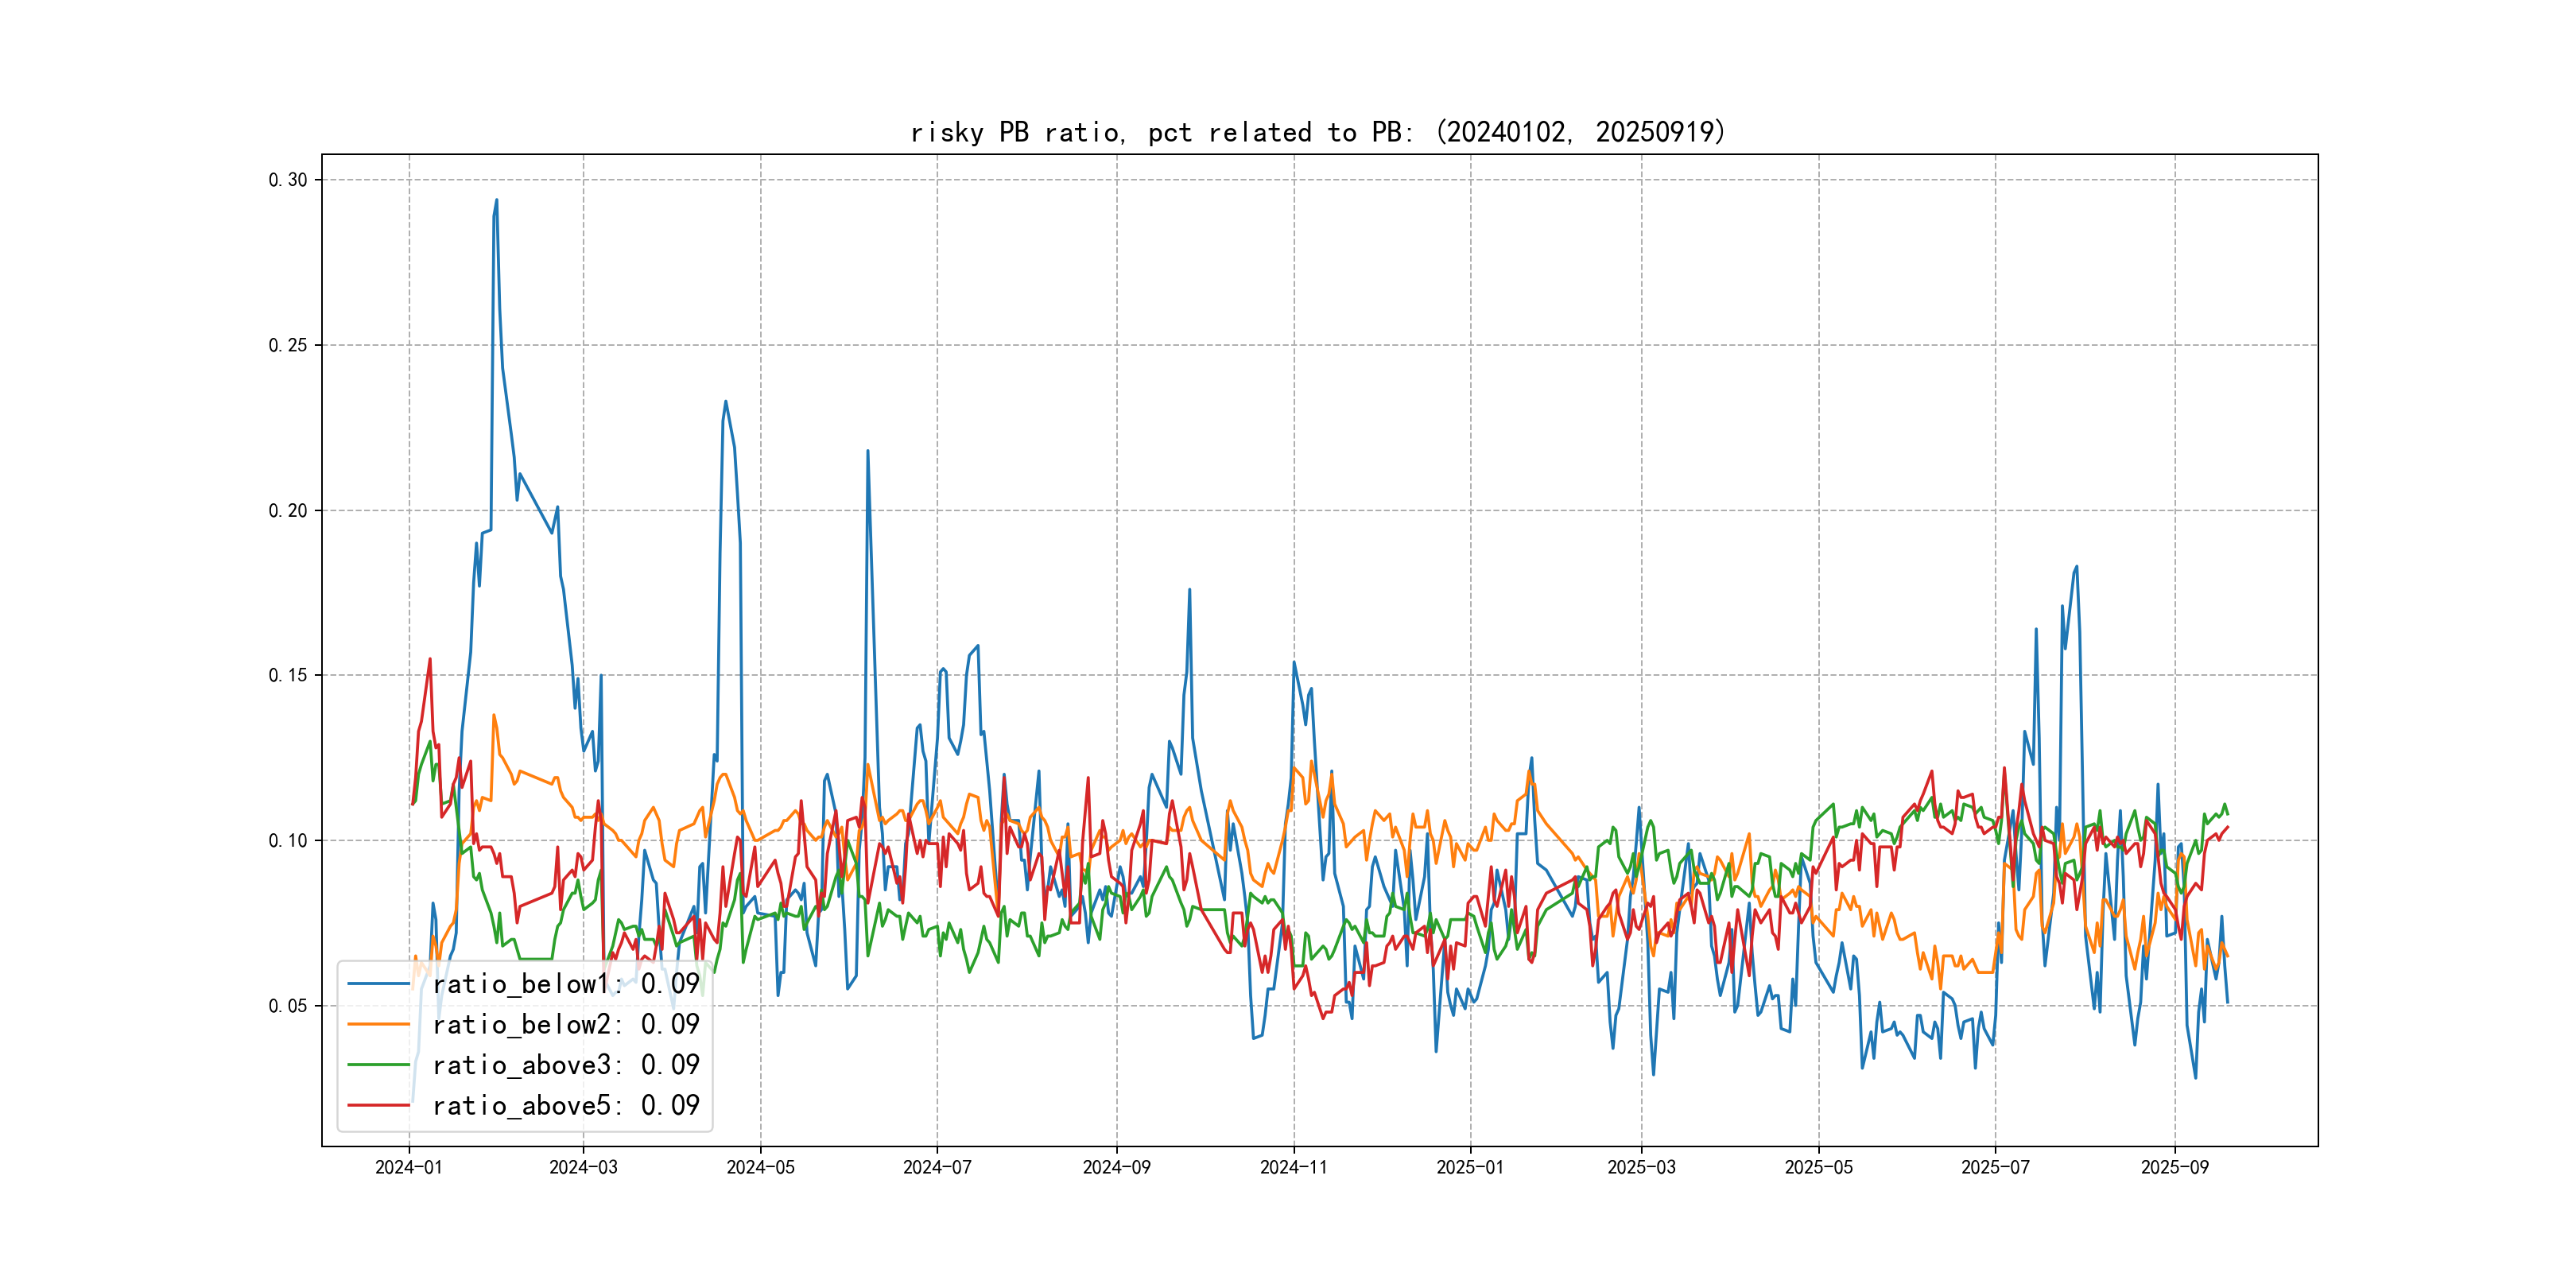Click the red ratio_above5 legend line
This screenshot has width=2576, height=1288.
(x=378, y=1105)
